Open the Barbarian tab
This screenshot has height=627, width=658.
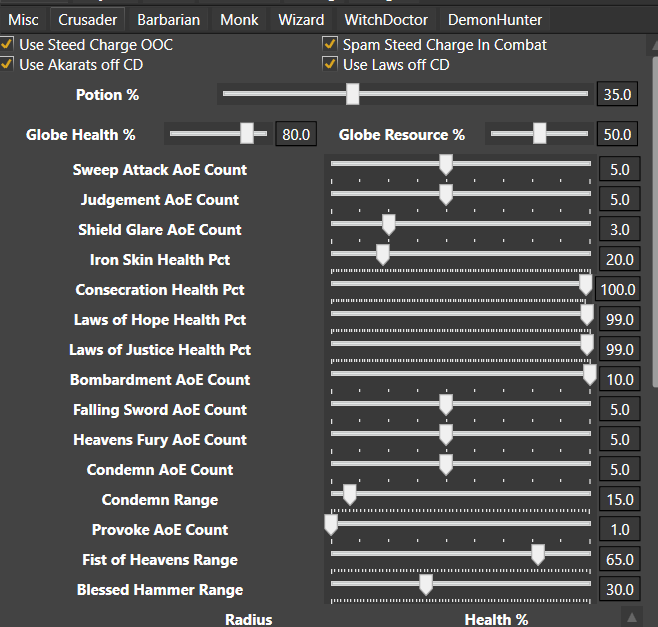[169, 20]
